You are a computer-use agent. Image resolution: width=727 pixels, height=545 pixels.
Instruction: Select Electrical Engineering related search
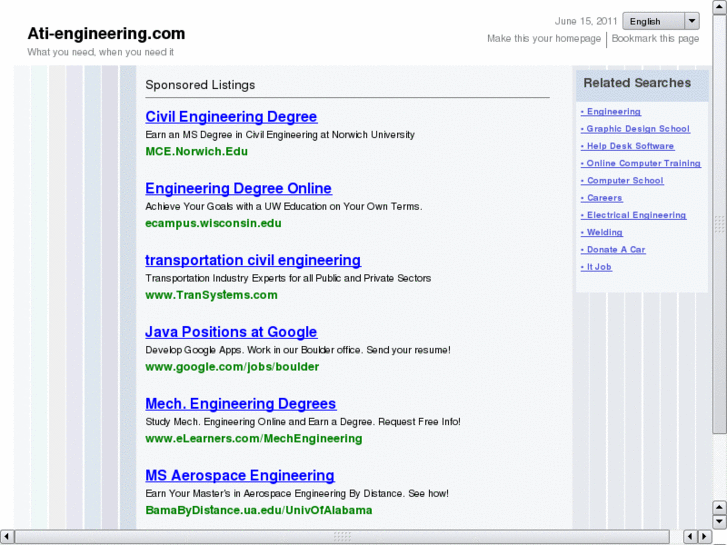[633, 215]
